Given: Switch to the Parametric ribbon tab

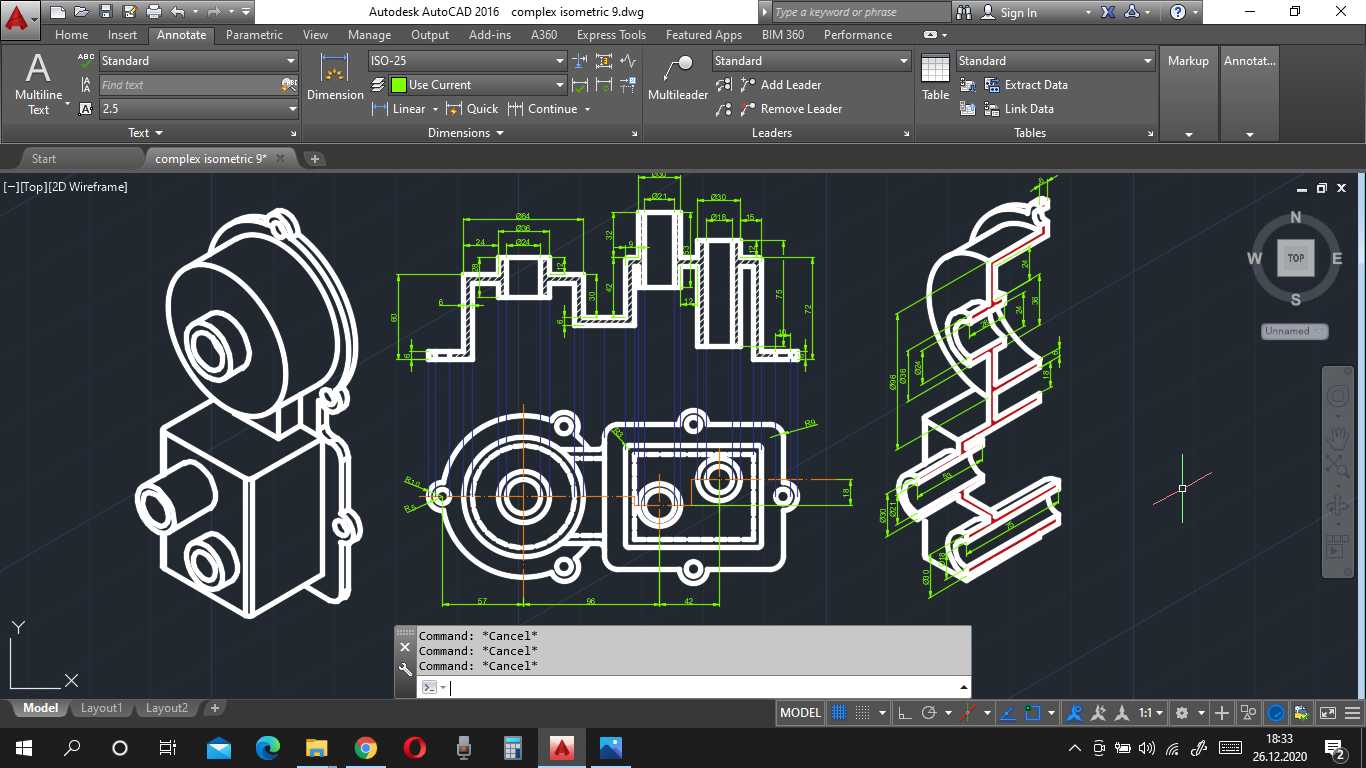Looking at the screenshot, I should [254, 34].
